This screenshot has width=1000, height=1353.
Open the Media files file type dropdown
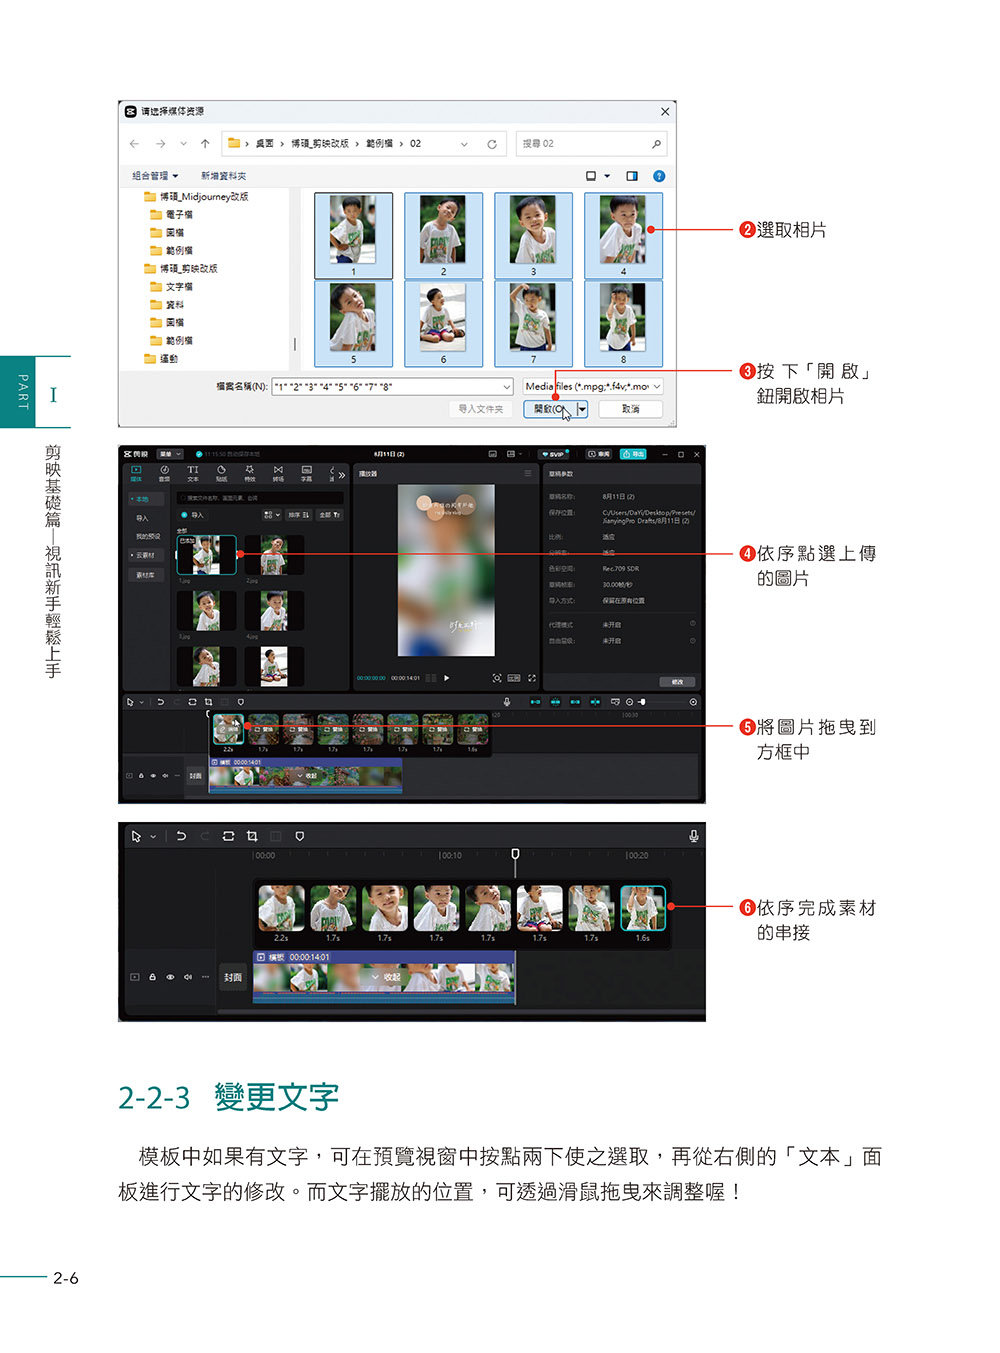tap(592, 388)
